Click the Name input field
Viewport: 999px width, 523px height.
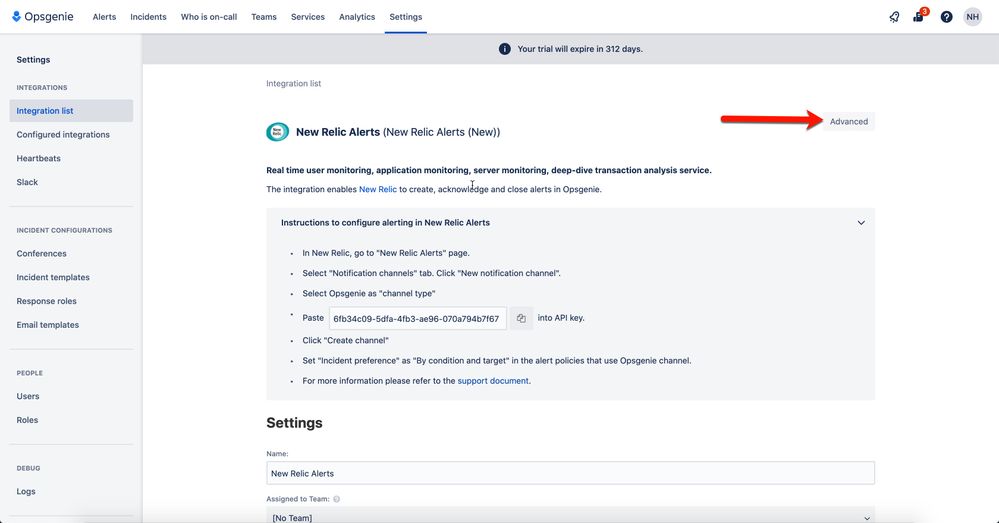pyautogui.click(x=570, y=473)
